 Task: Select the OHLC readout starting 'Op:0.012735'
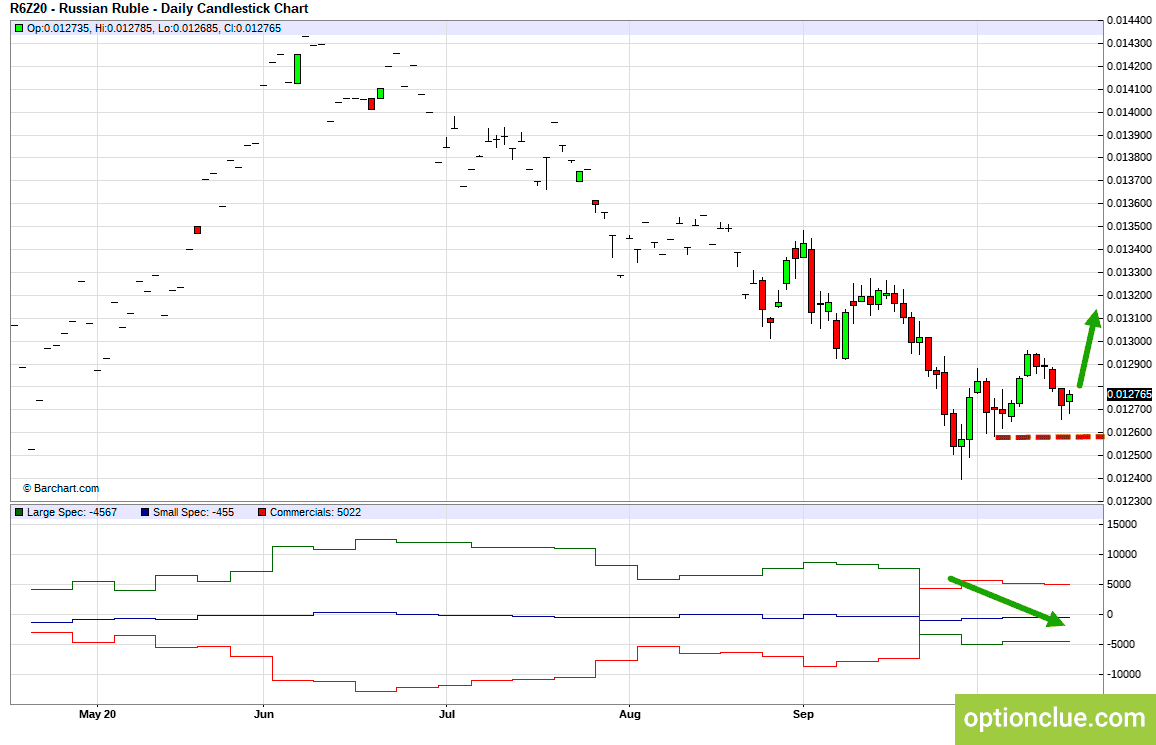tap(153, 29)
